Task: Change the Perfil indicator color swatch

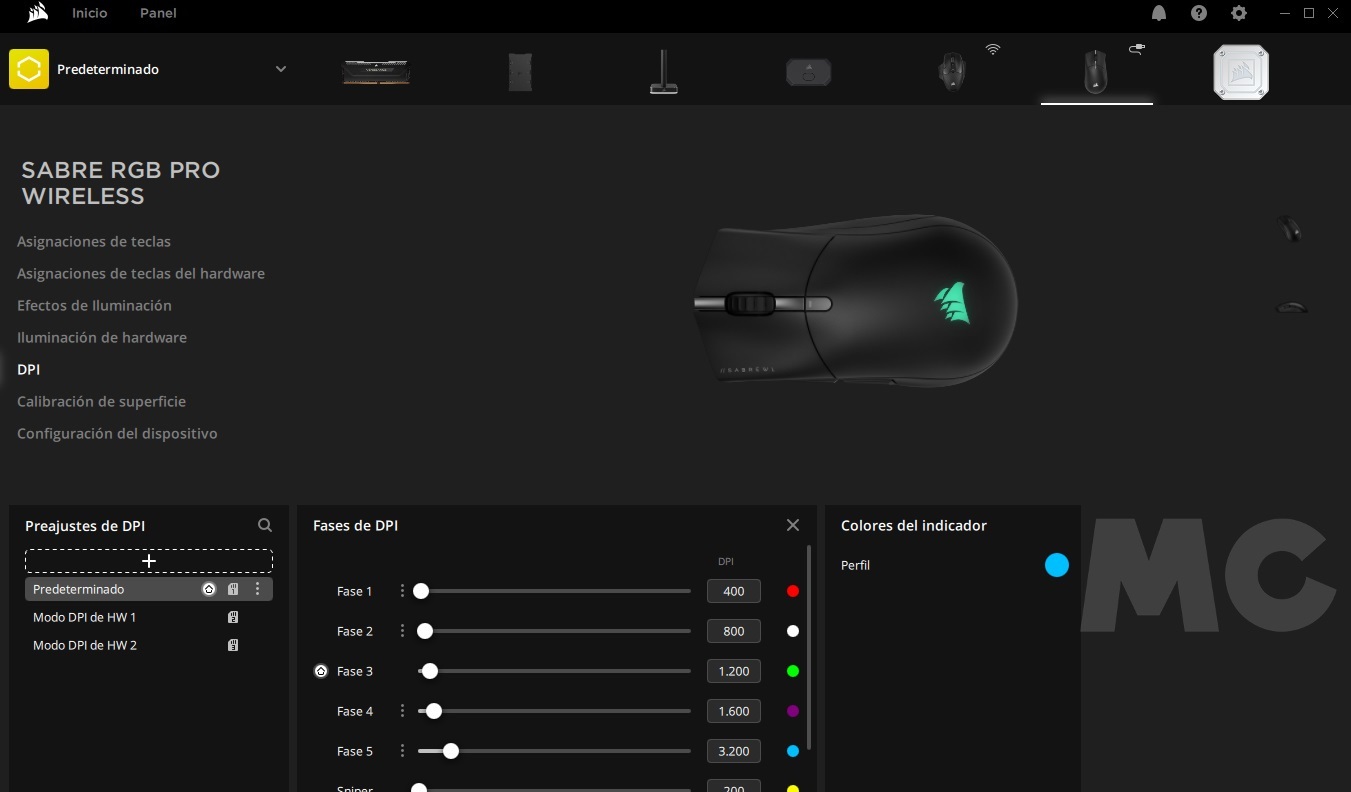Action: [1056, 565]
